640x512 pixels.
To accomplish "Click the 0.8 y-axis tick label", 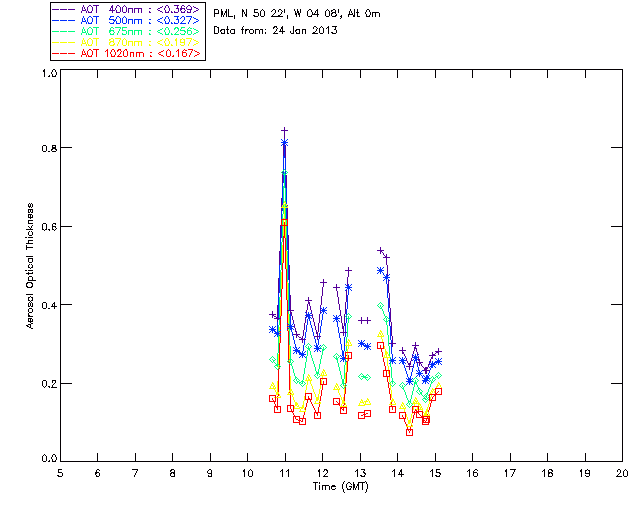I will pyautogui.click(x=49, y=148).
